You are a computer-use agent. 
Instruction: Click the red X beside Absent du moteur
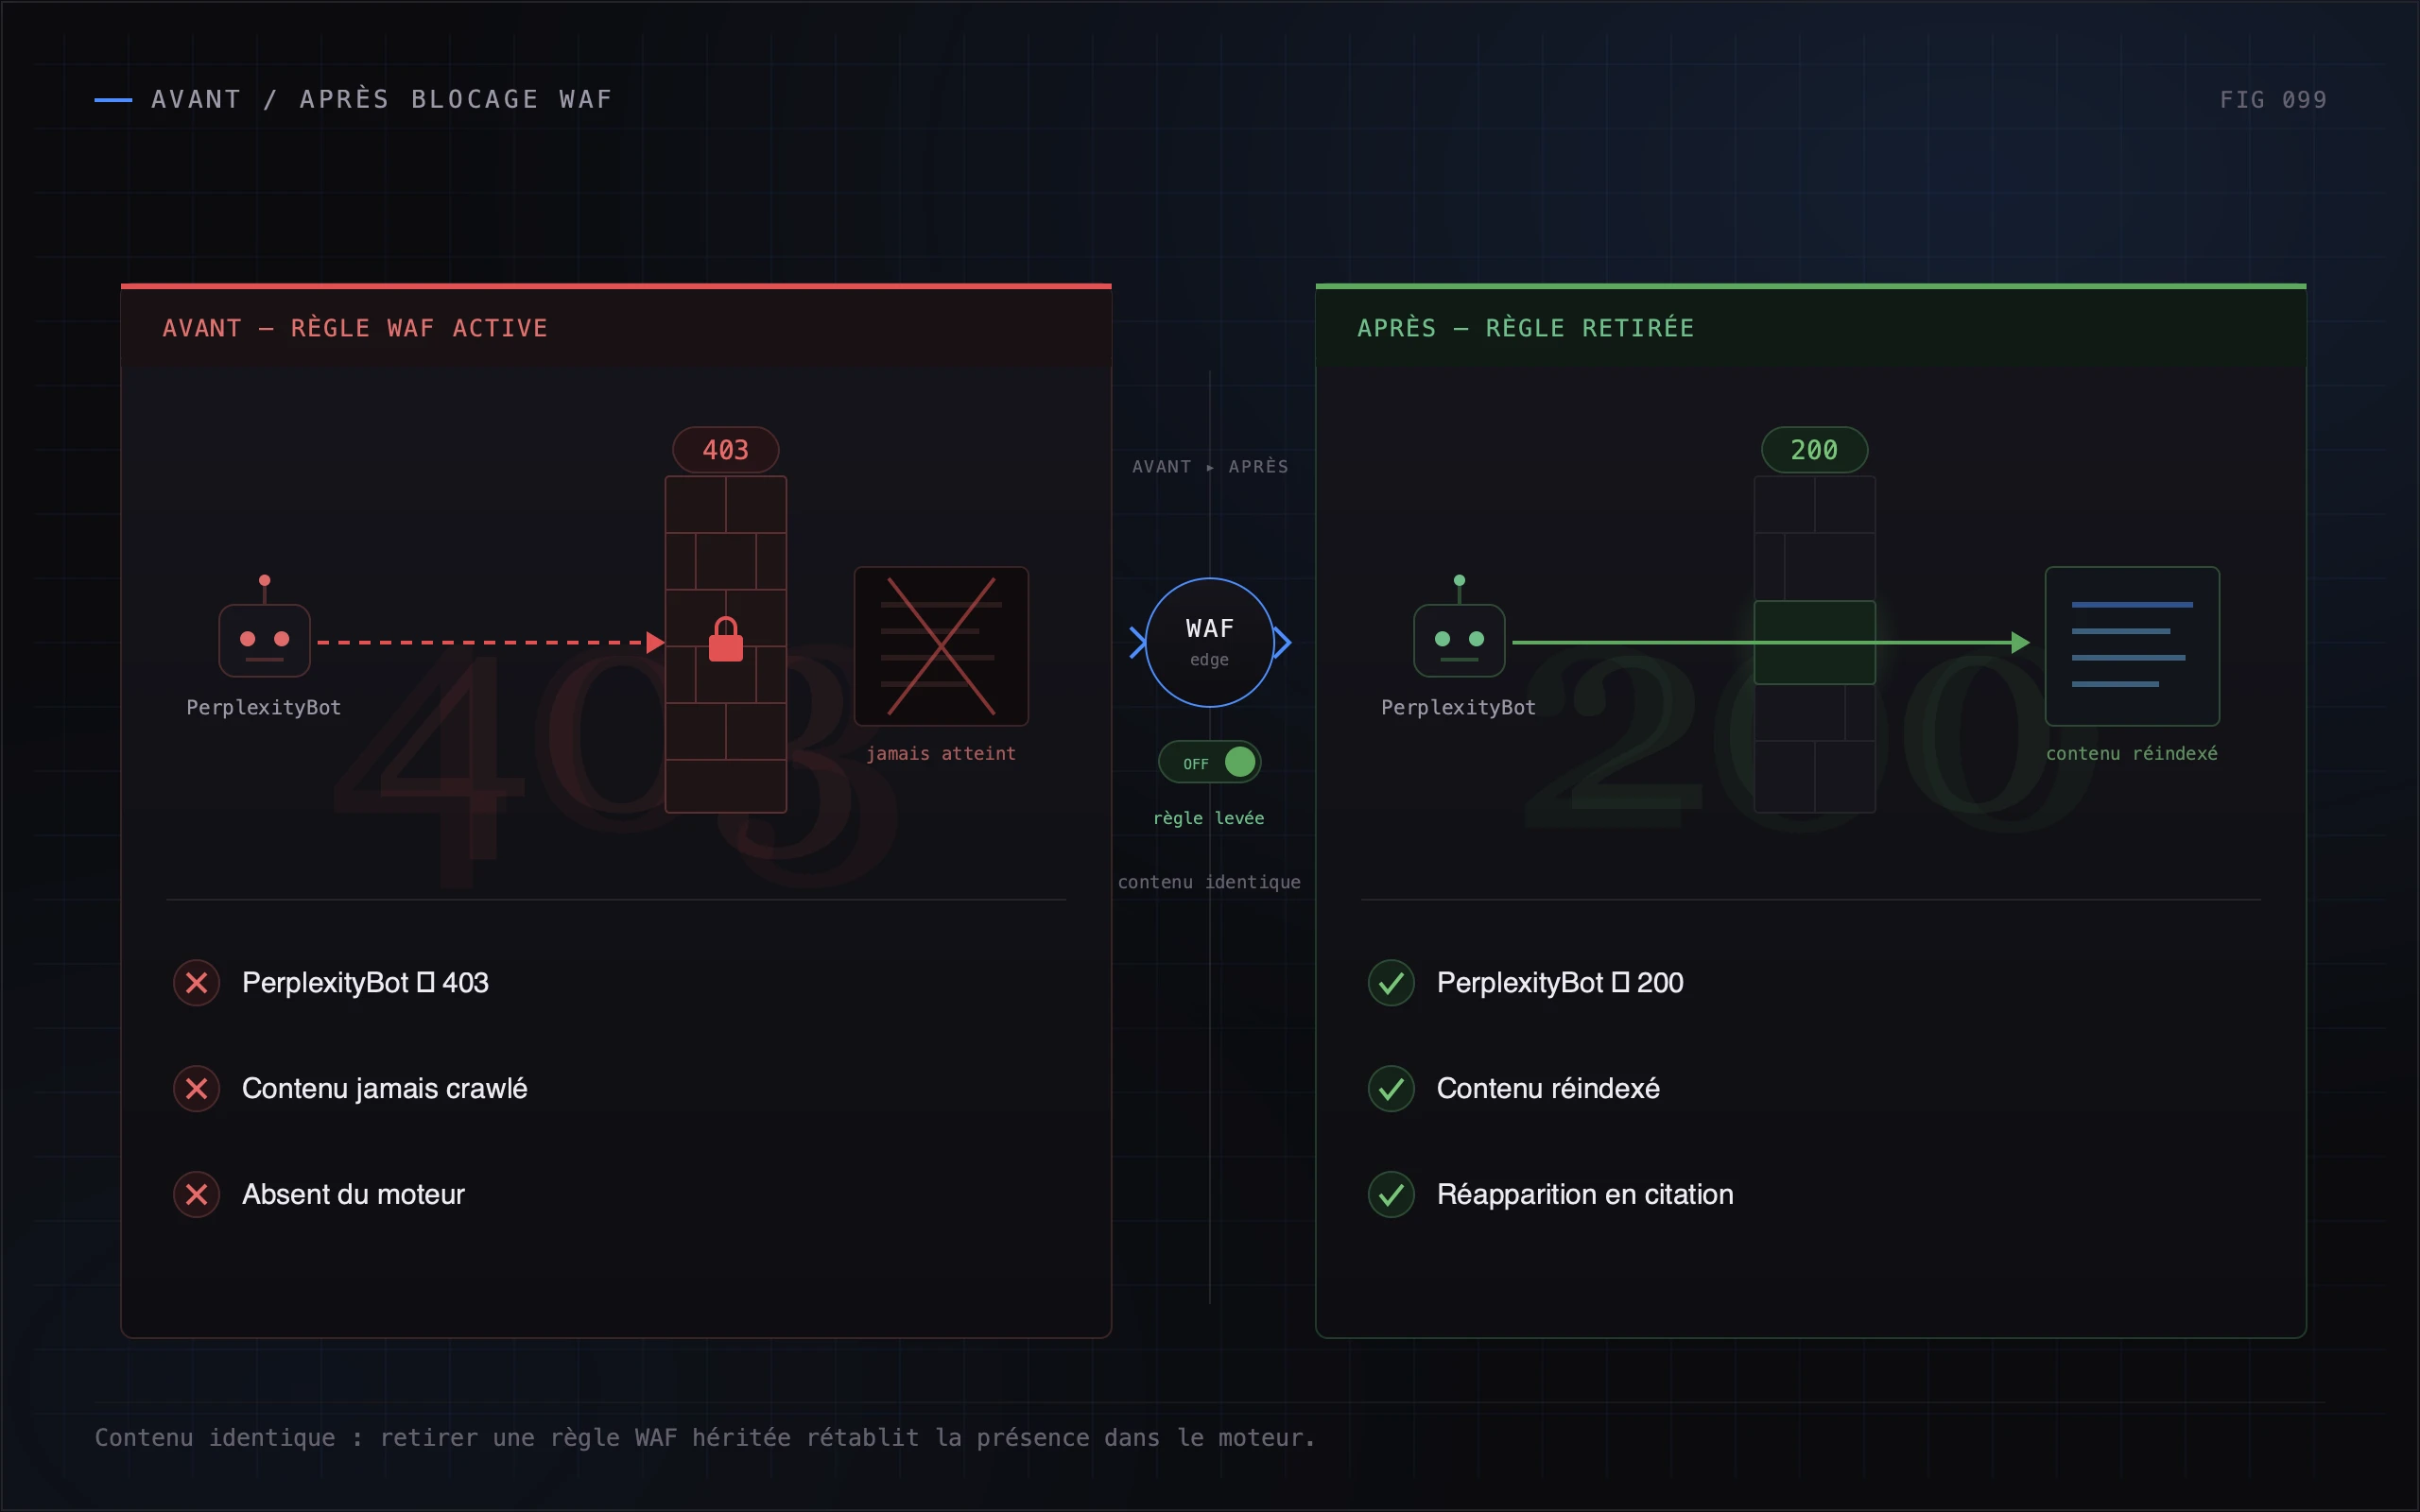coord(197,1194)
